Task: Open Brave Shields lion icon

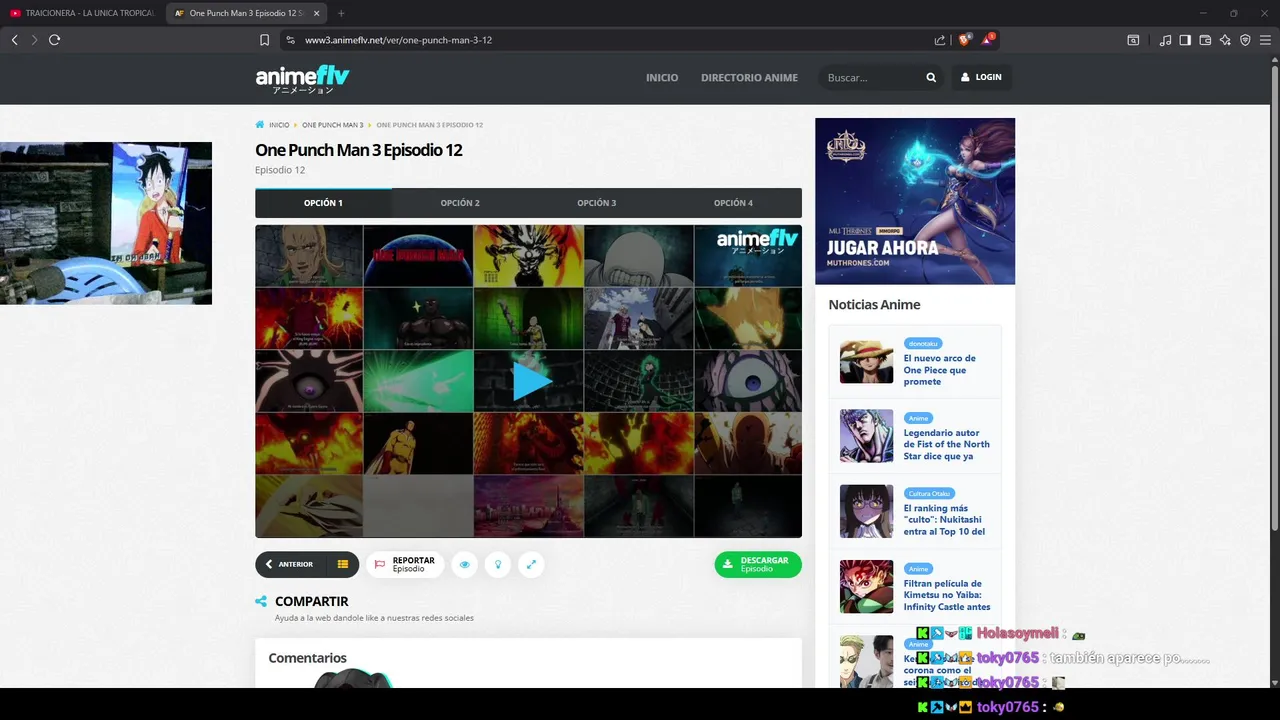Action: click(964, 40)
